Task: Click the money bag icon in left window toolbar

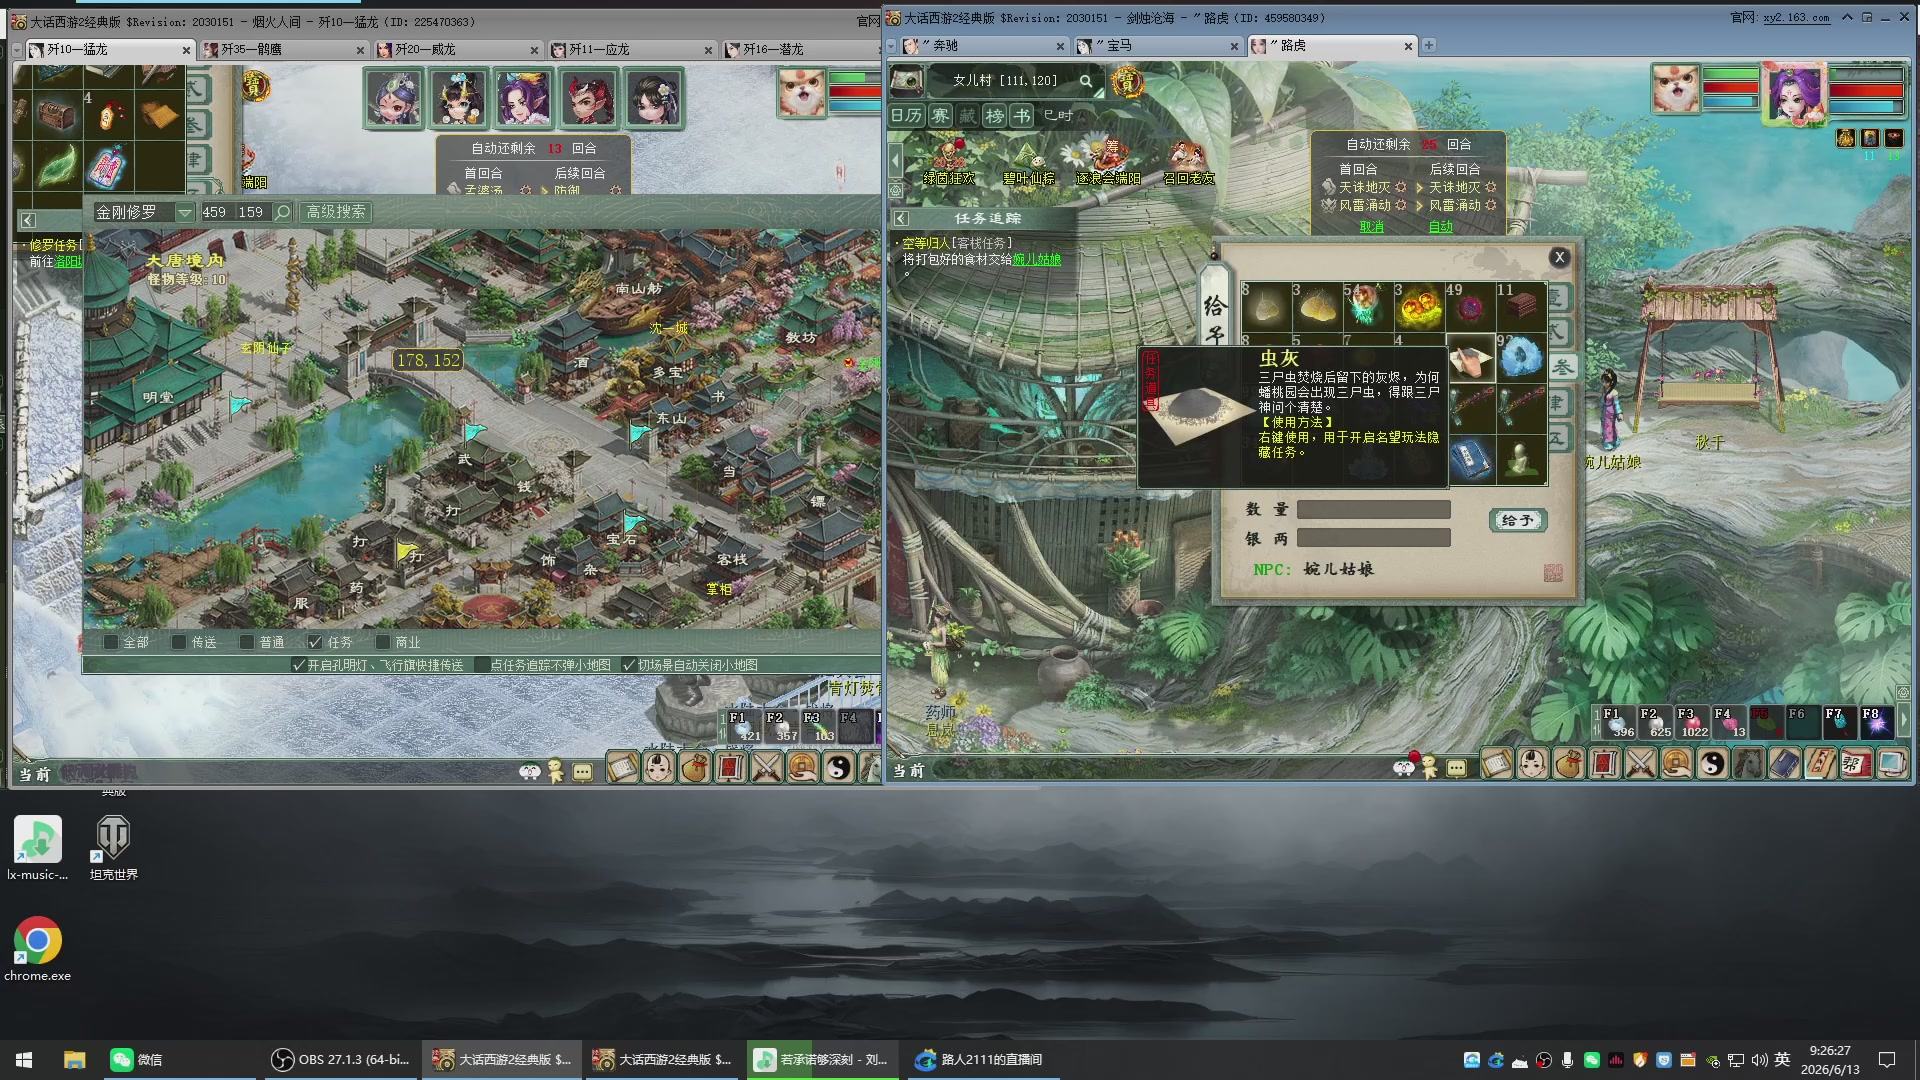Action: [x=695, y=768]
